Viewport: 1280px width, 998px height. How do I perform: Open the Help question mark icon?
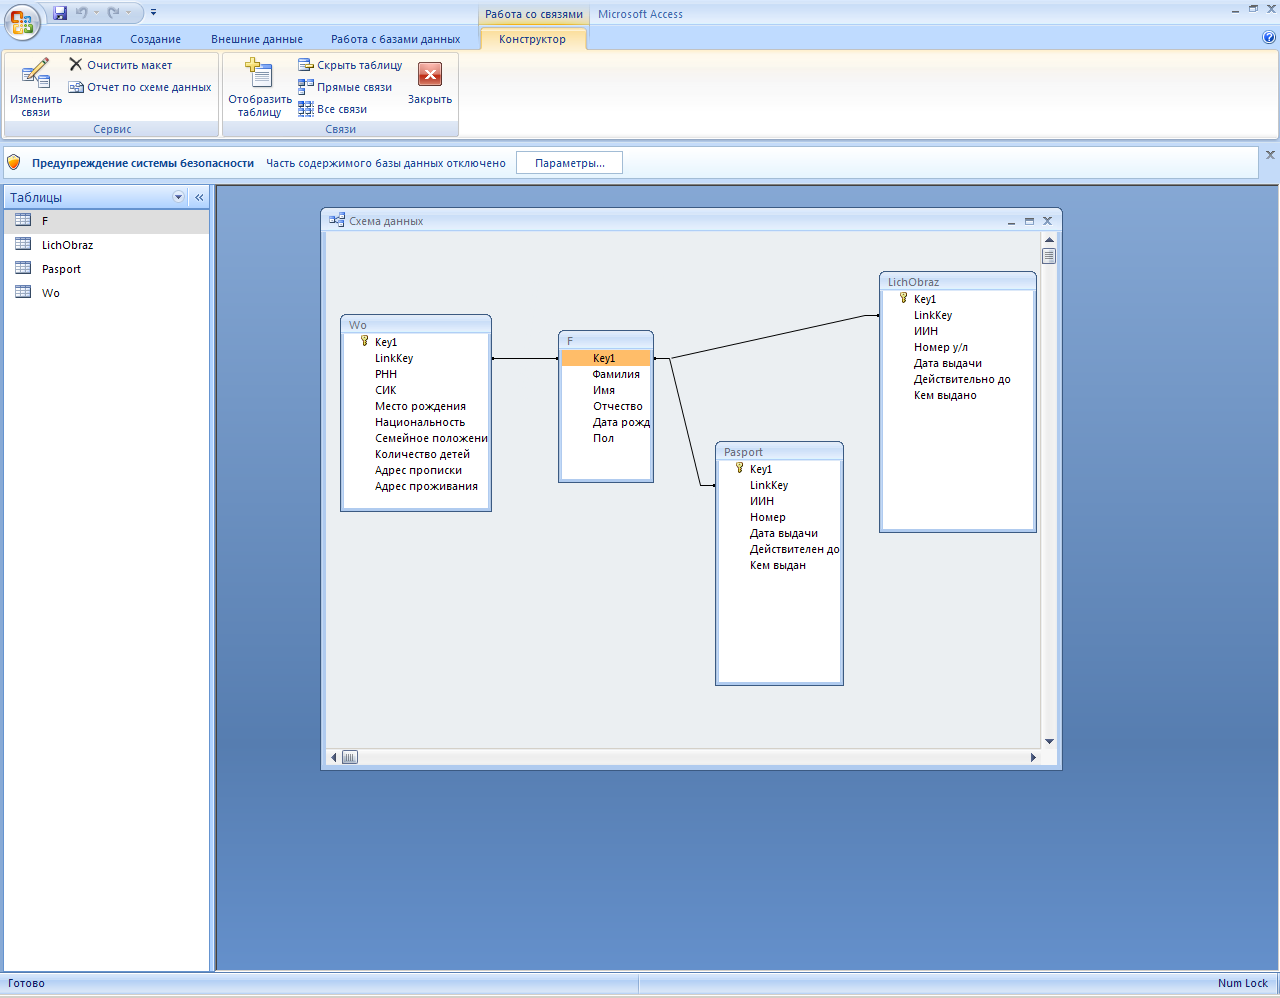1269,38
